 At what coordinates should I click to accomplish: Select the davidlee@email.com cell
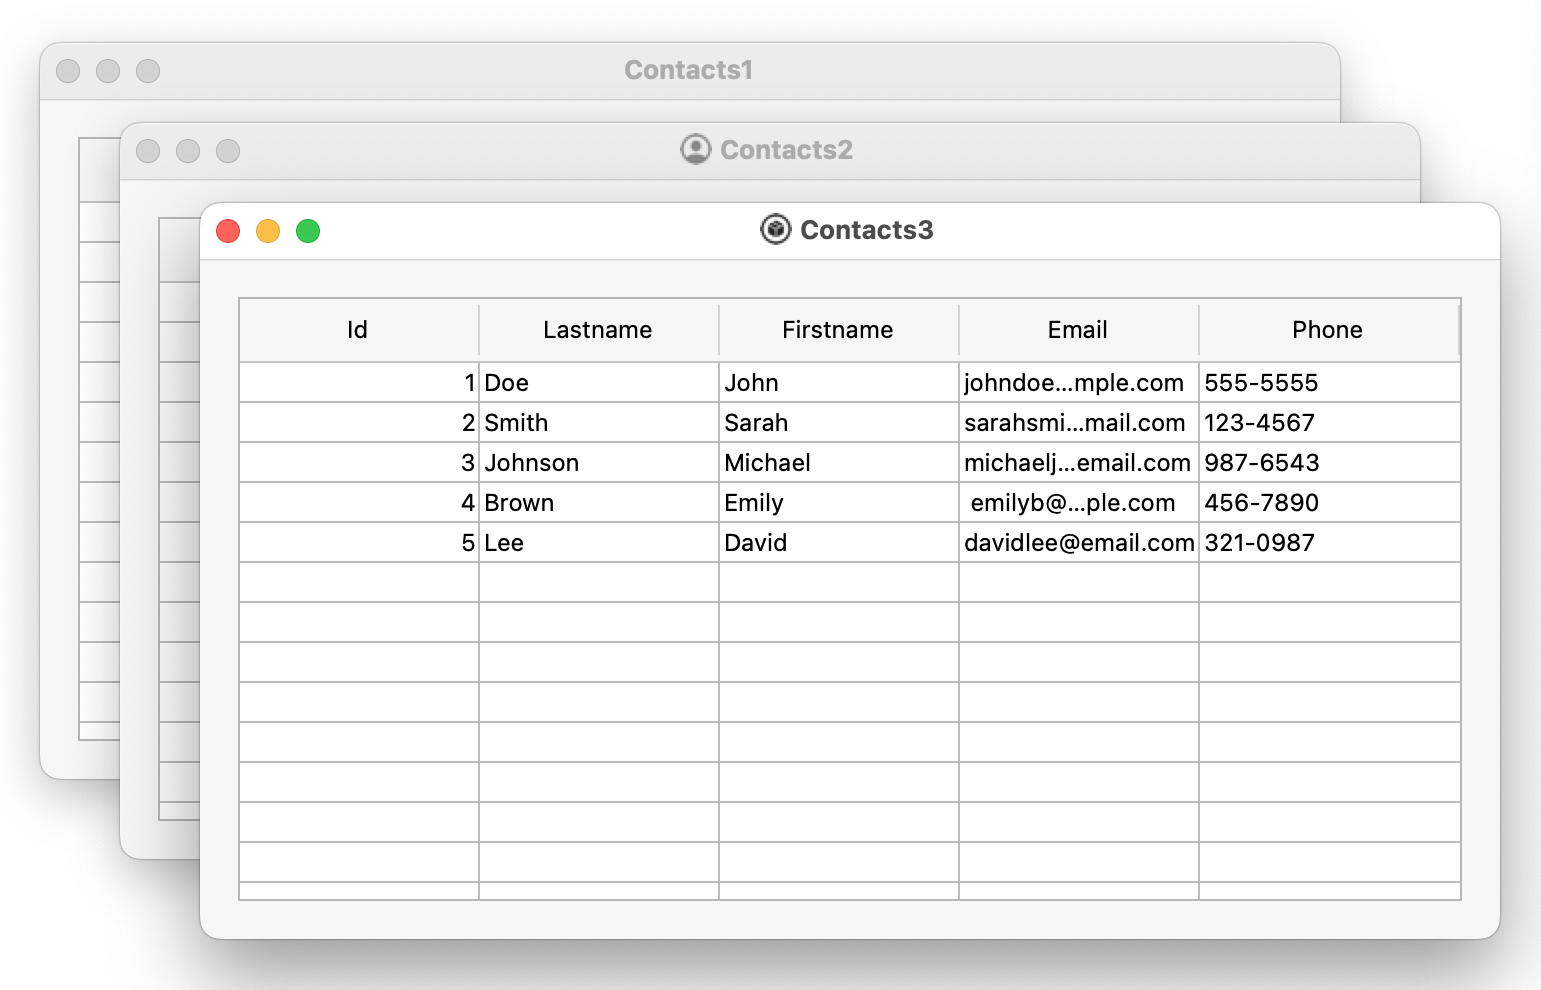[1078, 543]
